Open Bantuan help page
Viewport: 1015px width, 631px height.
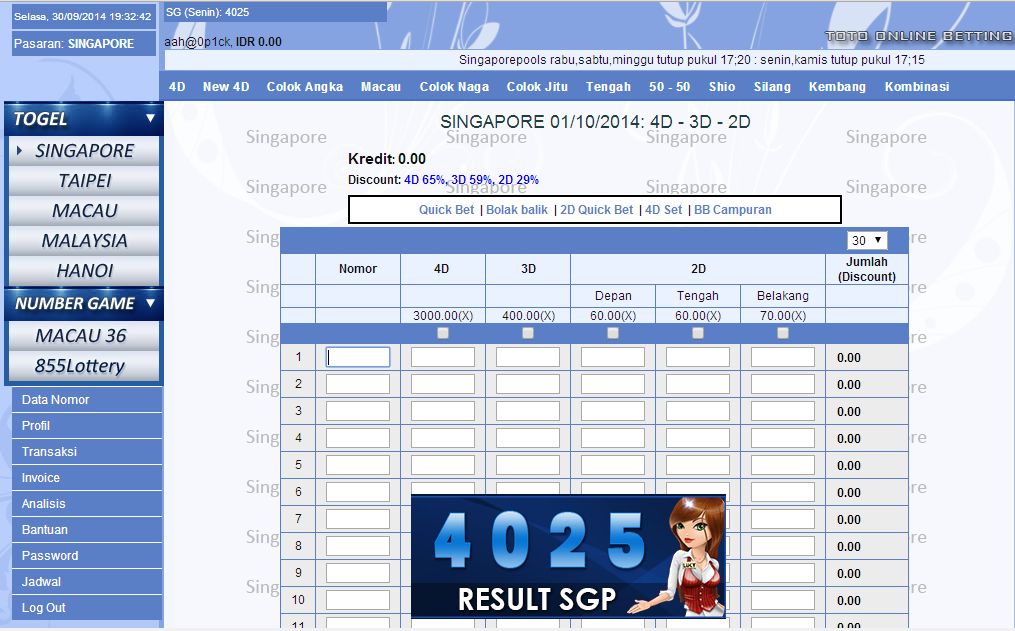click(x=87, y=529)
